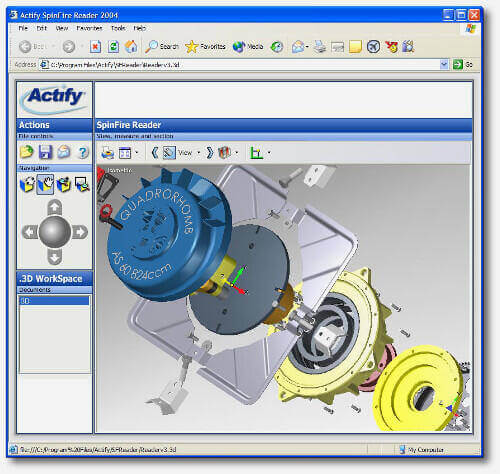Go to previous view chevron

click(x=155, y=153)
